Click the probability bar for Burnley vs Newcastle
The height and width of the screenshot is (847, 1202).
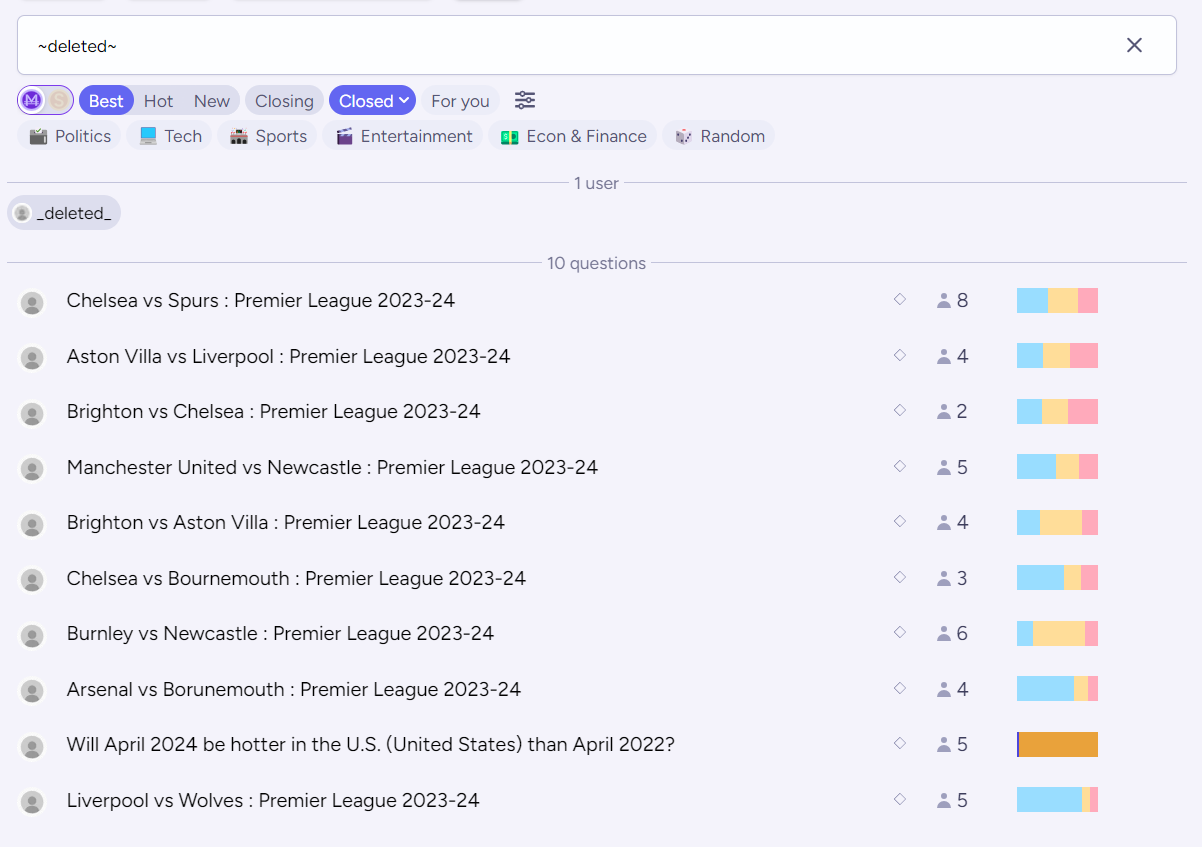click(x=1057, y=633)
